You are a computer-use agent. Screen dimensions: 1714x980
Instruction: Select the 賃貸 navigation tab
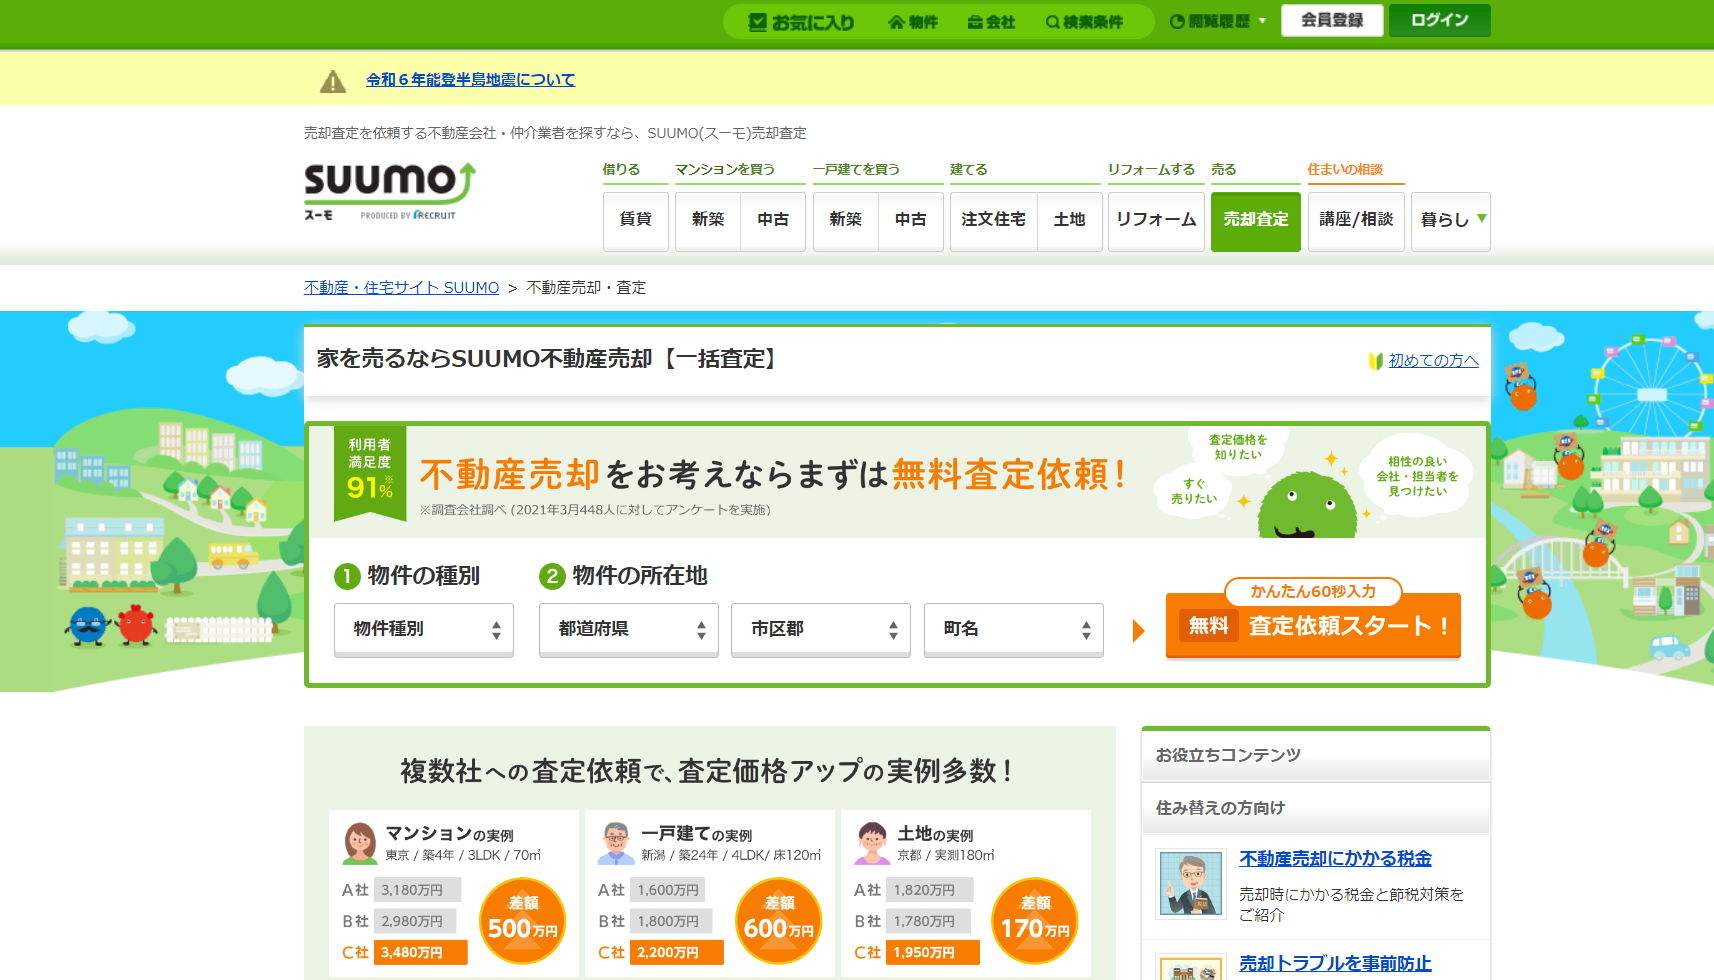[x=635, y=220]
